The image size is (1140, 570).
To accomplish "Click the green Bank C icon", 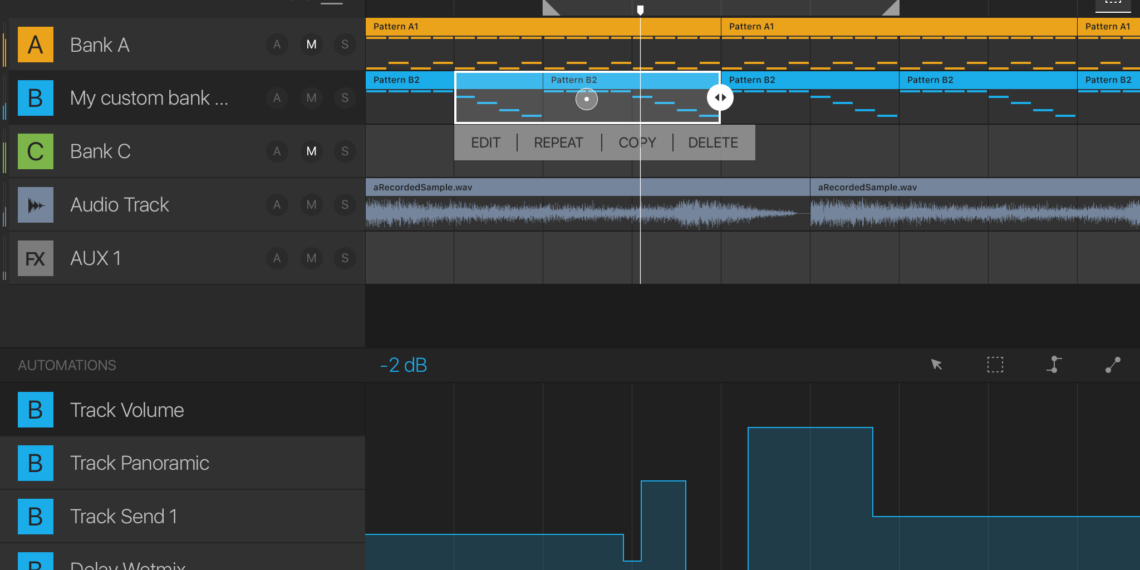I will [35, 152].
